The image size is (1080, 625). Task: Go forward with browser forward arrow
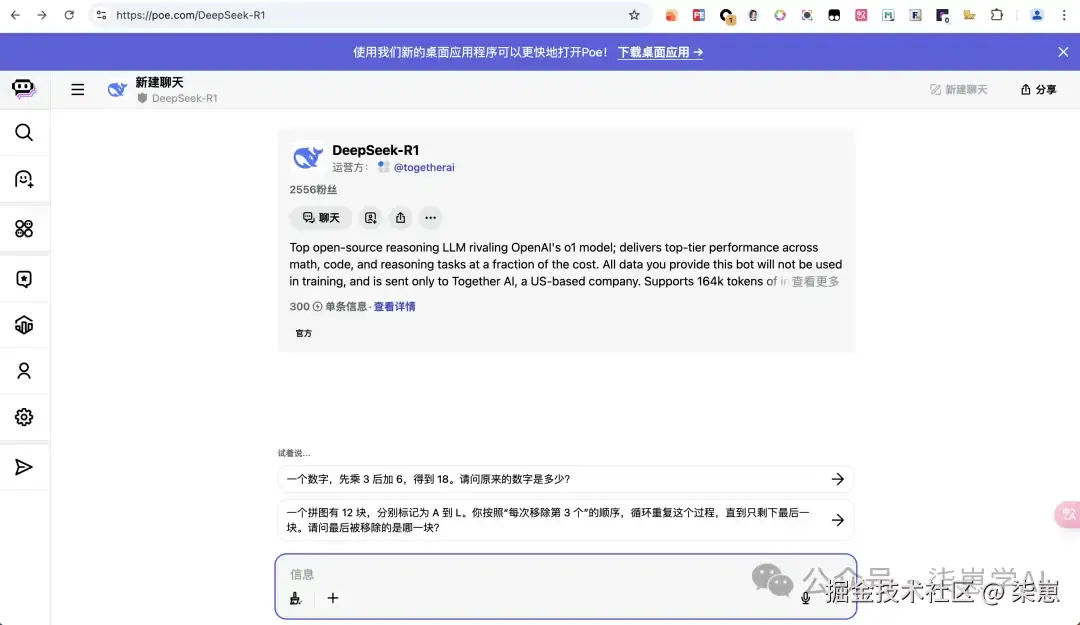click(x=42, y=15)
